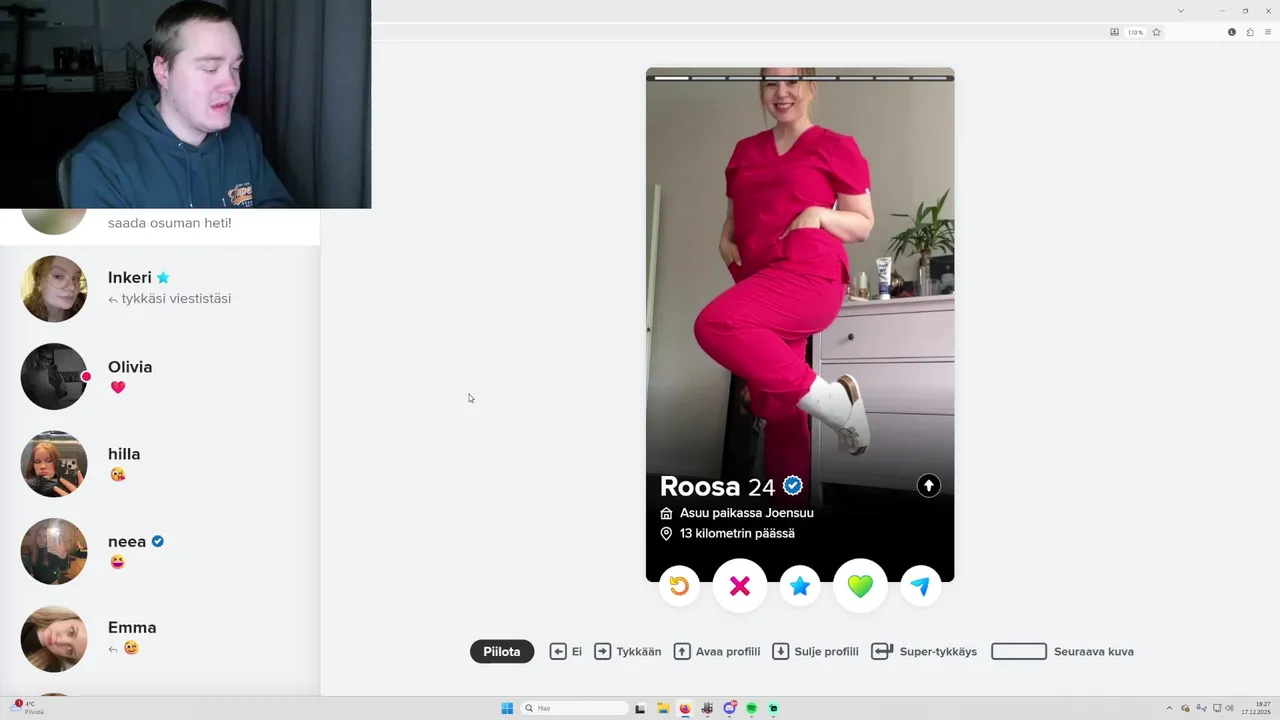Image resolution: width=1280 pixels, height=720 pixels.
Task: Open Roosa's profile with the up arrow
Action: pyautogui.click(x=929, y=486)
